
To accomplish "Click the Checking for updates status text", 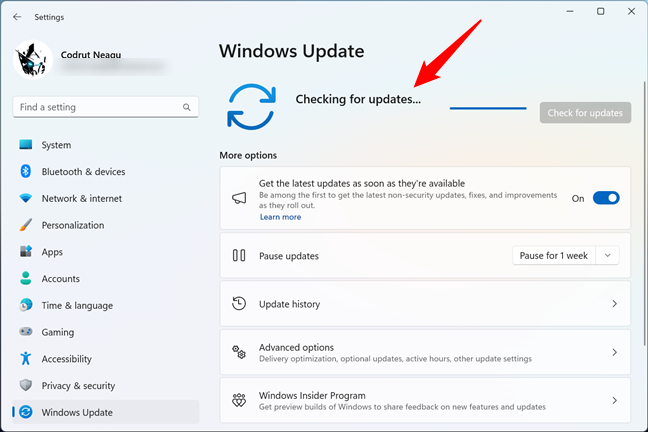I will pos(358,99).
